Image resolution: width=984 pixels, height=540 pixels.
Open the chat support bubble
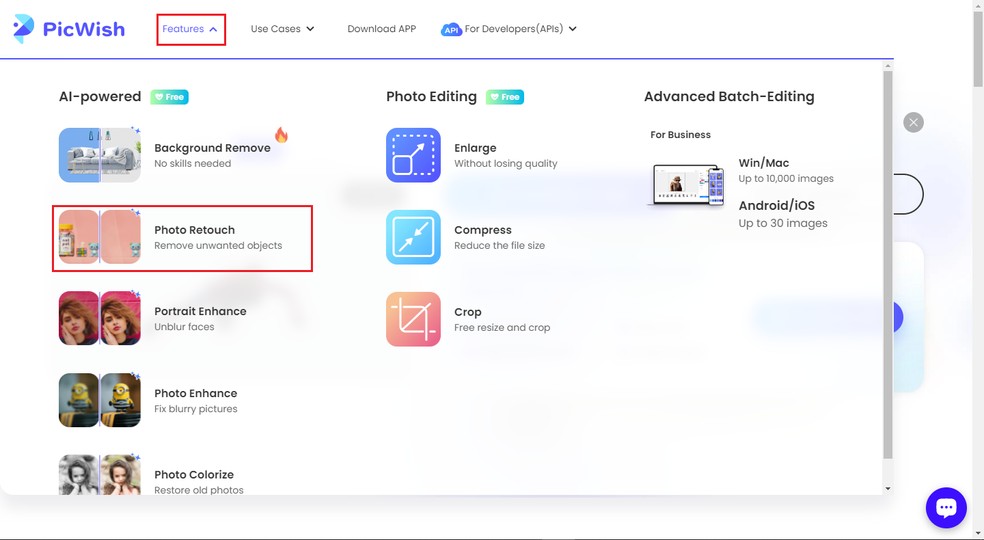coord(946,507)
